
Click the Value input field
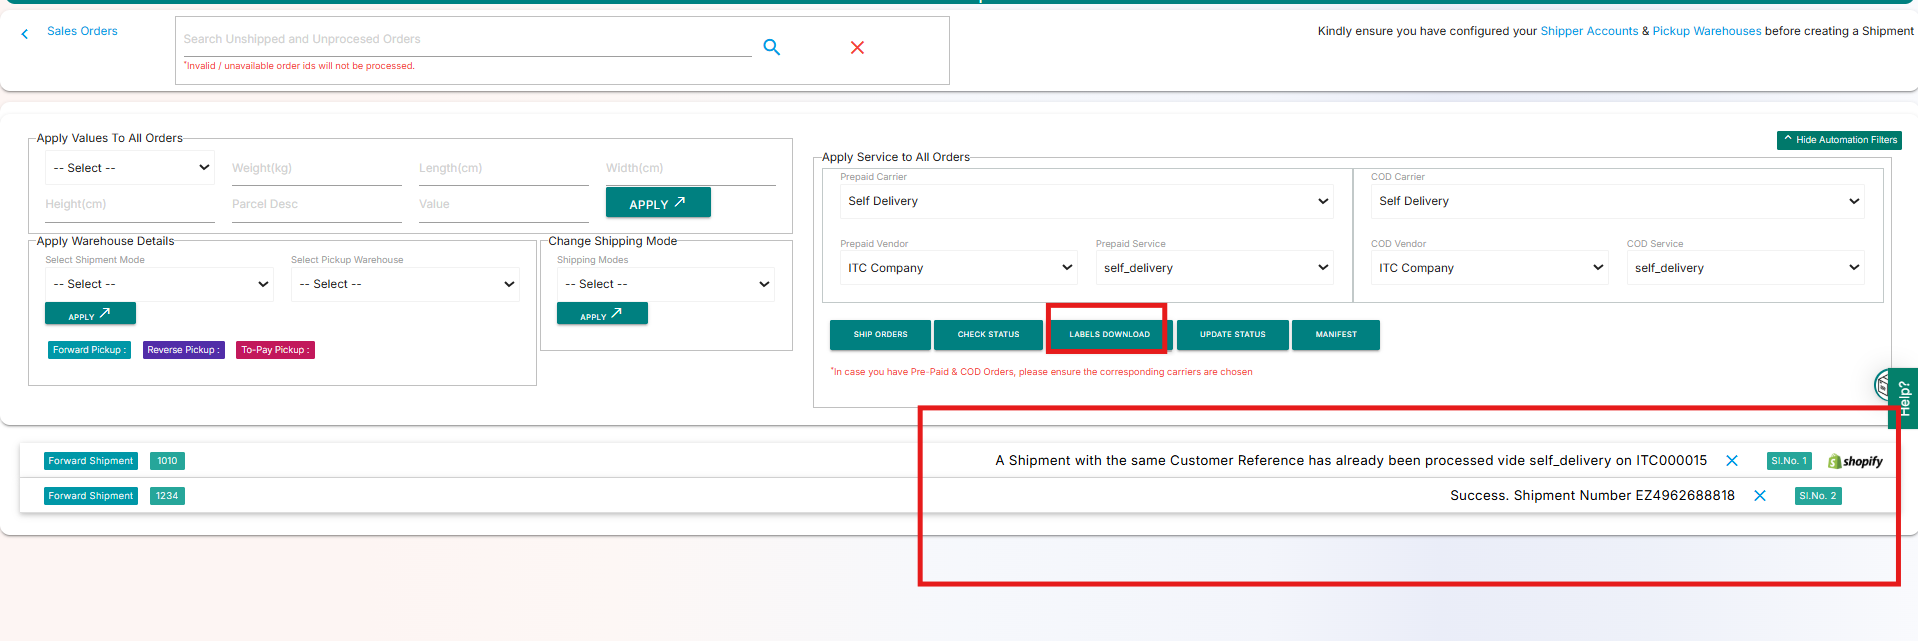tap(503, 205)
